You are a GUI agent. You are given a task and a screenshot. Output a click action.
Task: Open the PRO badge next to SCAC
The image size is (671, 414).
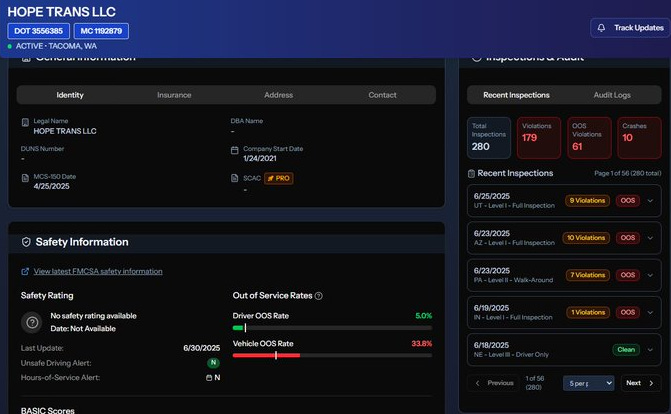279,178
